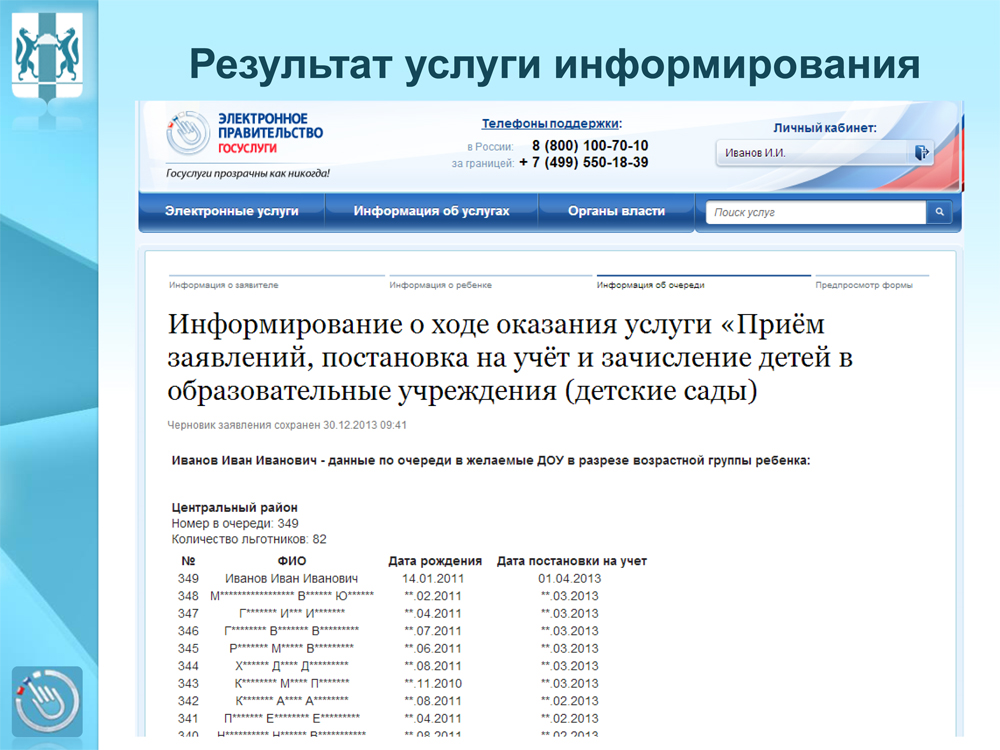
Task: Open the Информация об услугах menu
Action: (x=431, y=211)
